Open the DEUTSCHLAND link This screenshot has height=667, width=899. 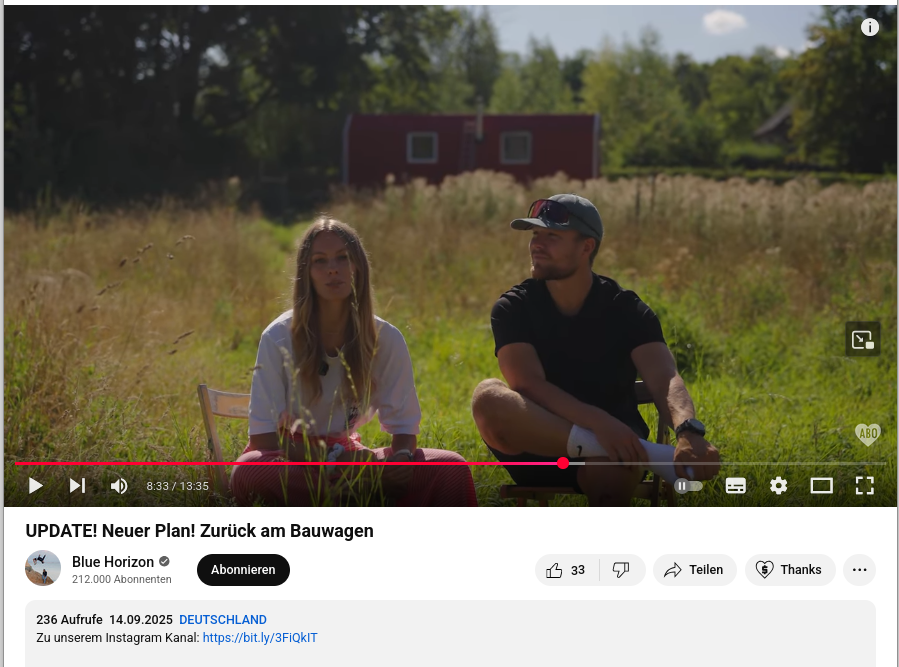pos(222,620)
